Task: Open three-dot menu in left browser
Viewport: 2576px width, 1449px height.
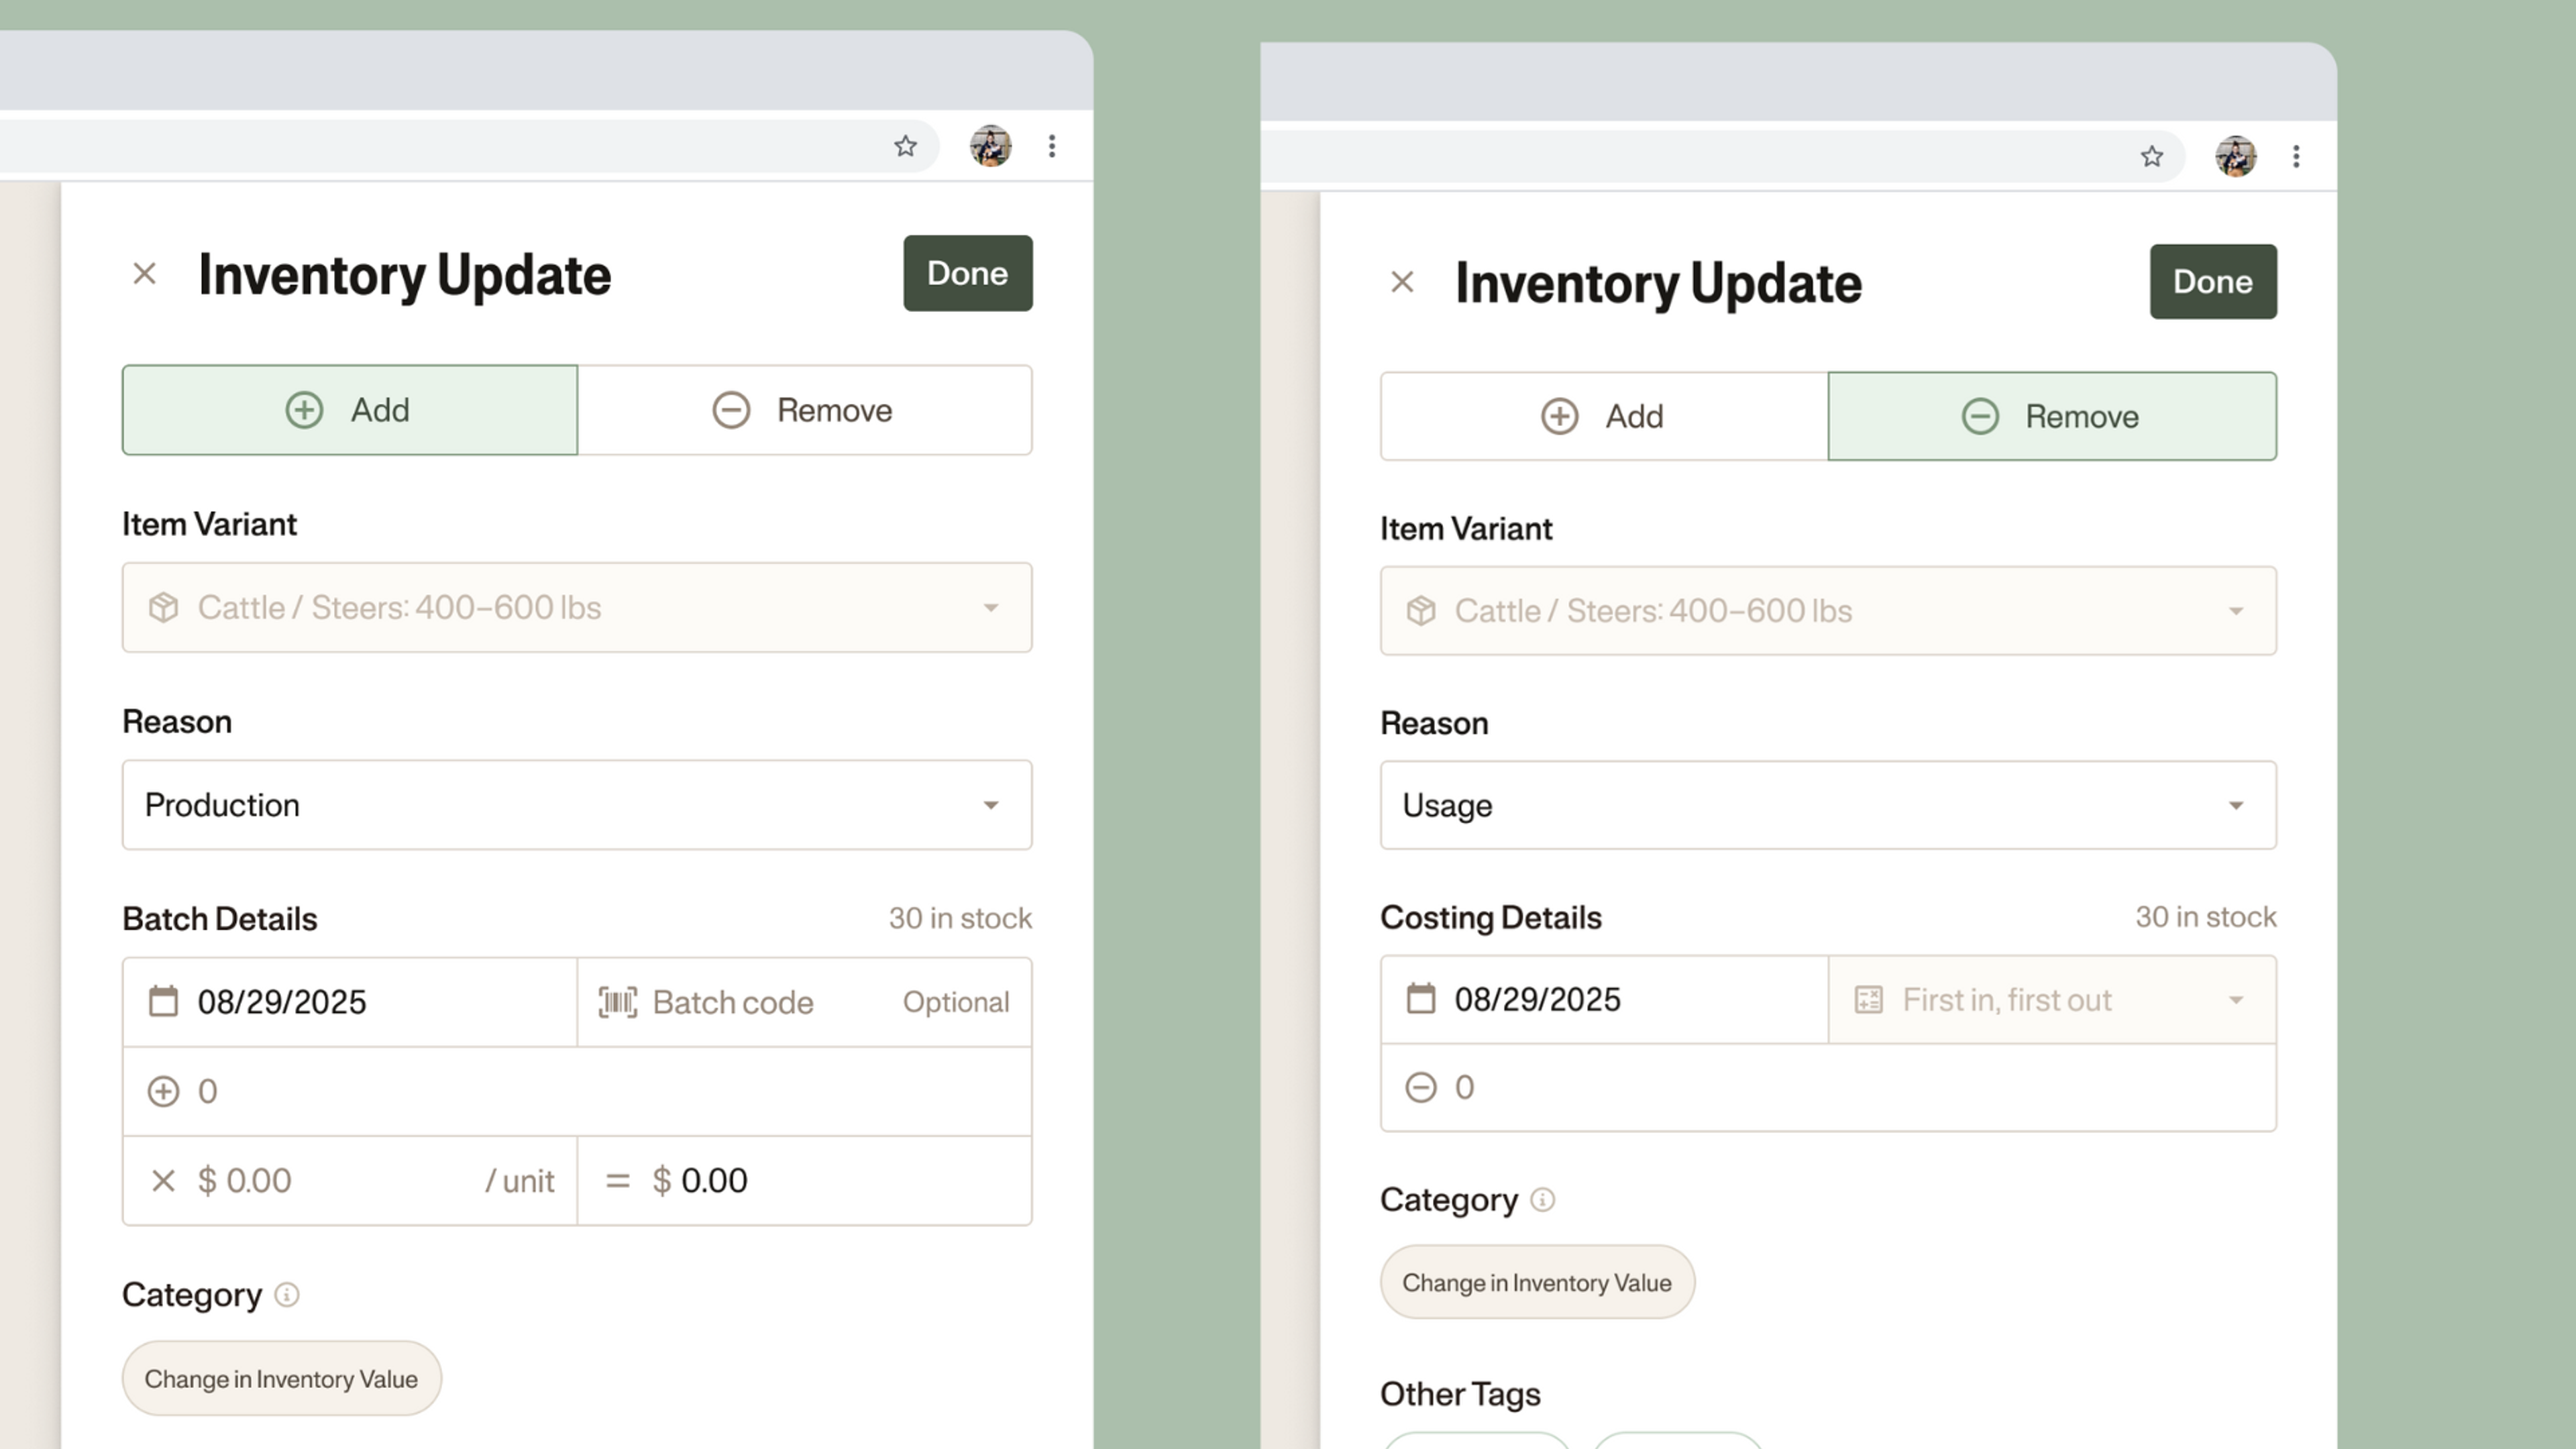Action: tap(1051, 147)
